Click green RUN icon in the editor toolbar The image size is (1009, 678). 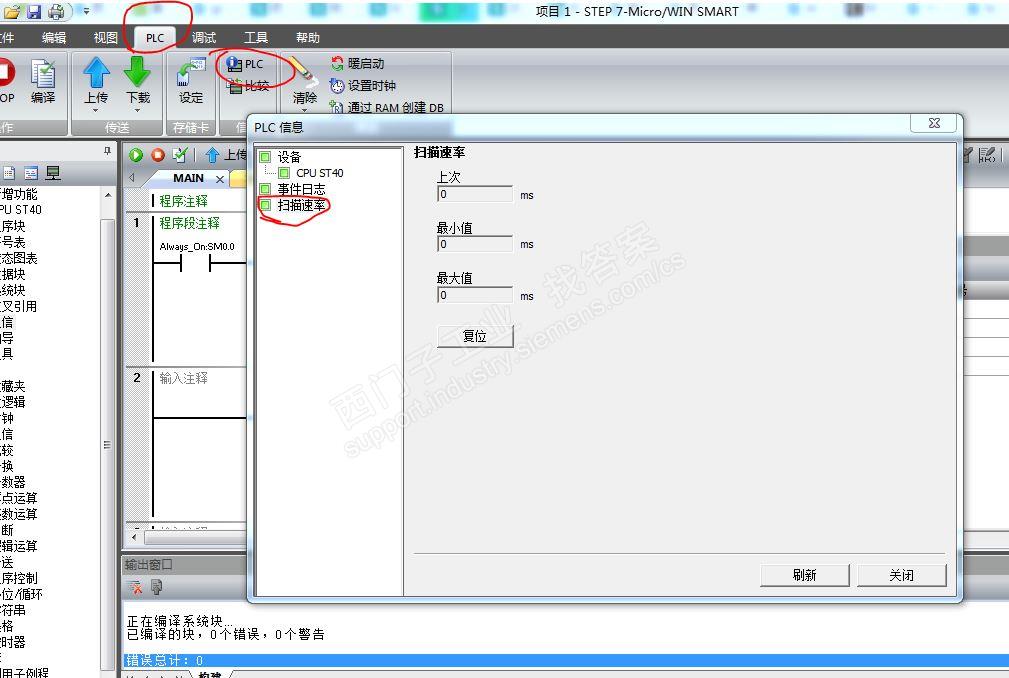(136, 155)
